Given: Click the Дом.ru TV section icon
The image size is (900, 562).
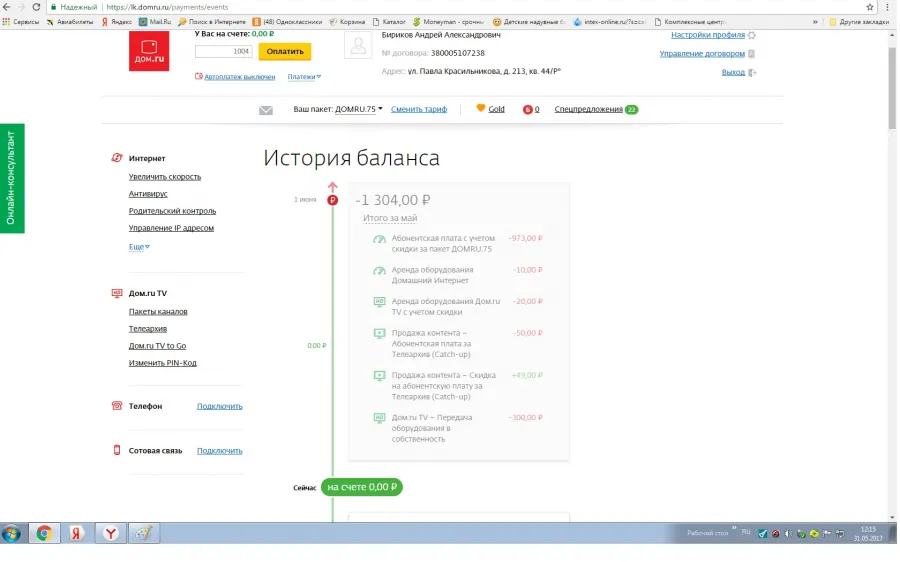Looking at the screenshot, I should click(x=117, y=293).
